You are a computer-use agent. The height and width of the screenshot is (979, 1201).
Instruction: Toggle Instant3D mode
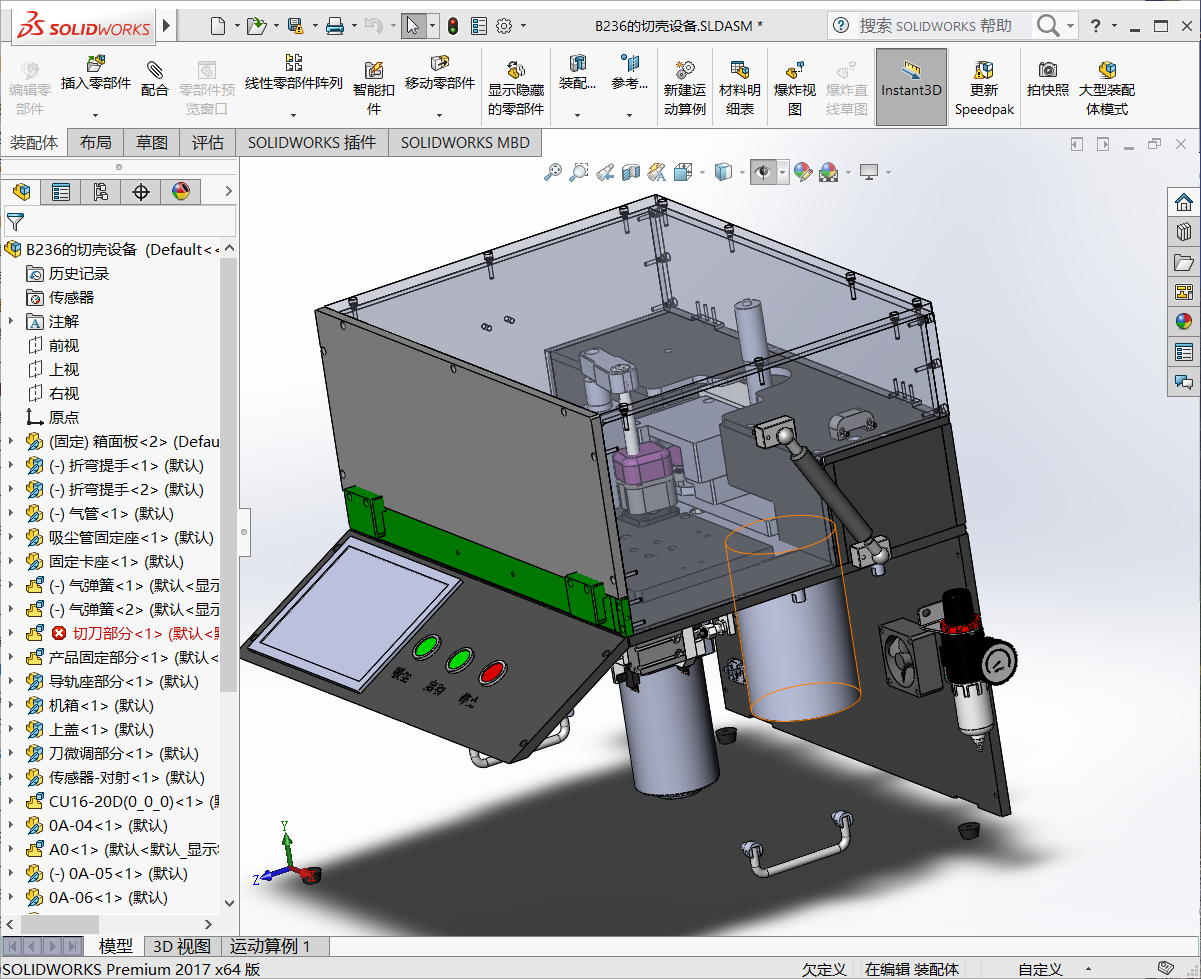911,87
